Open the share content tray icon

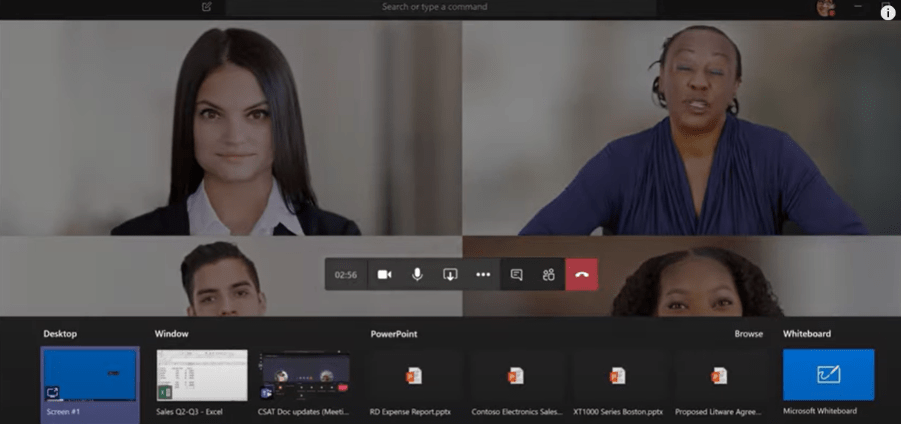[x=450, y=275]
